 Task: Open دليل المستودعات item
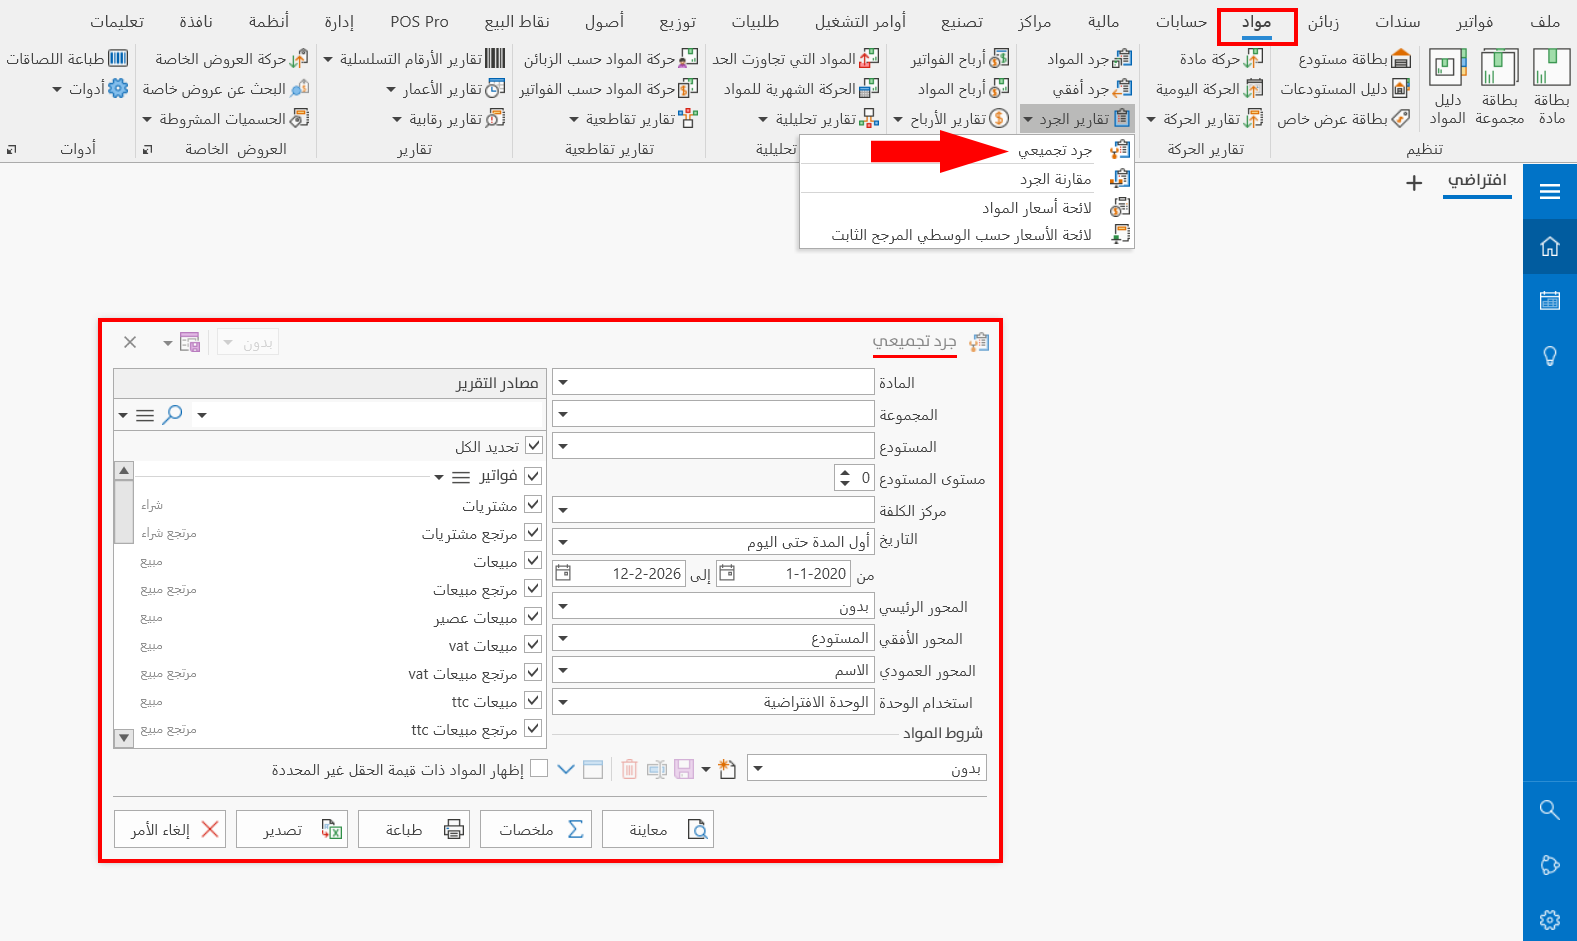click(1345, 89)
